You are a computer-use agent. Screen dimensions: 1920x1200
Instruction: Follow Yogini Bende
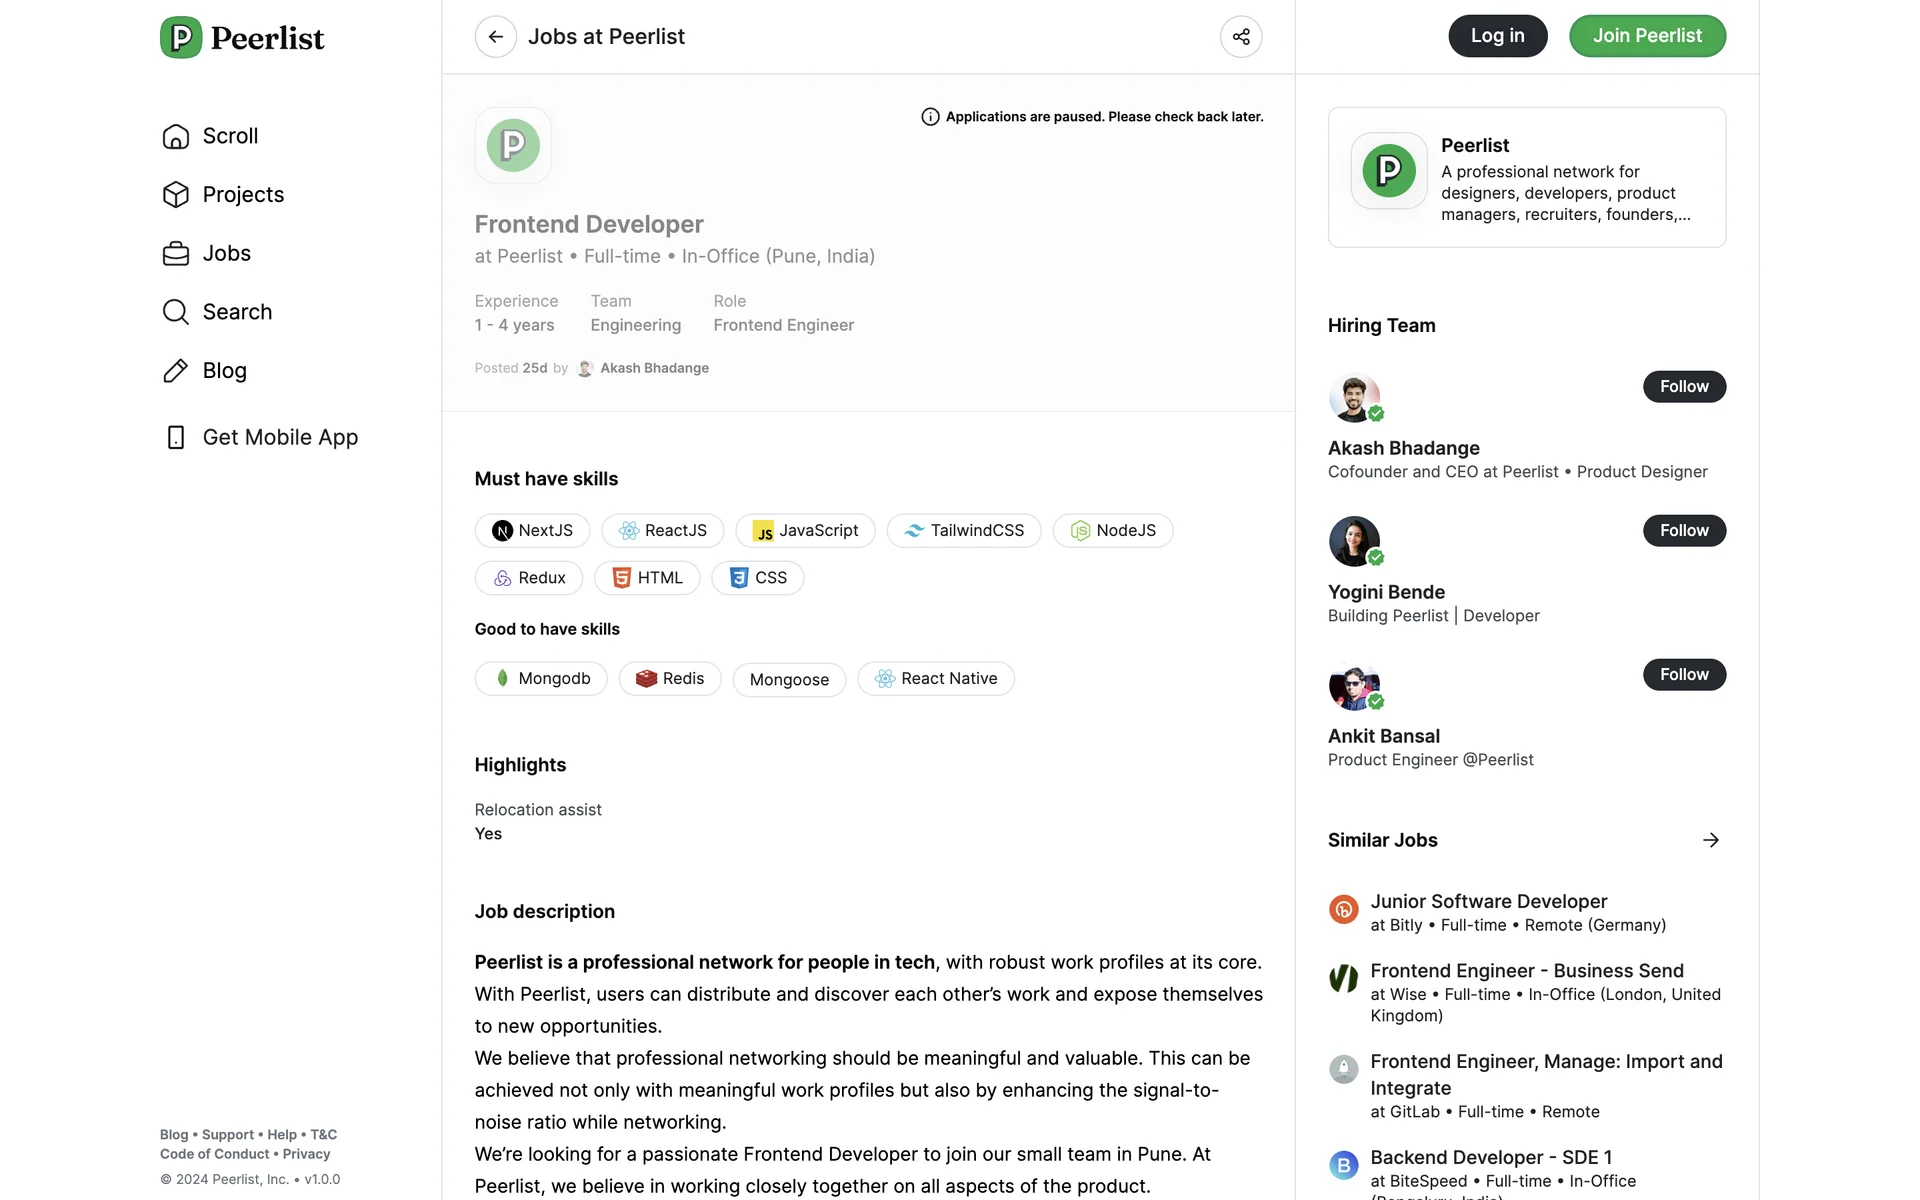pyautogui.click(x=1683, y=531)
